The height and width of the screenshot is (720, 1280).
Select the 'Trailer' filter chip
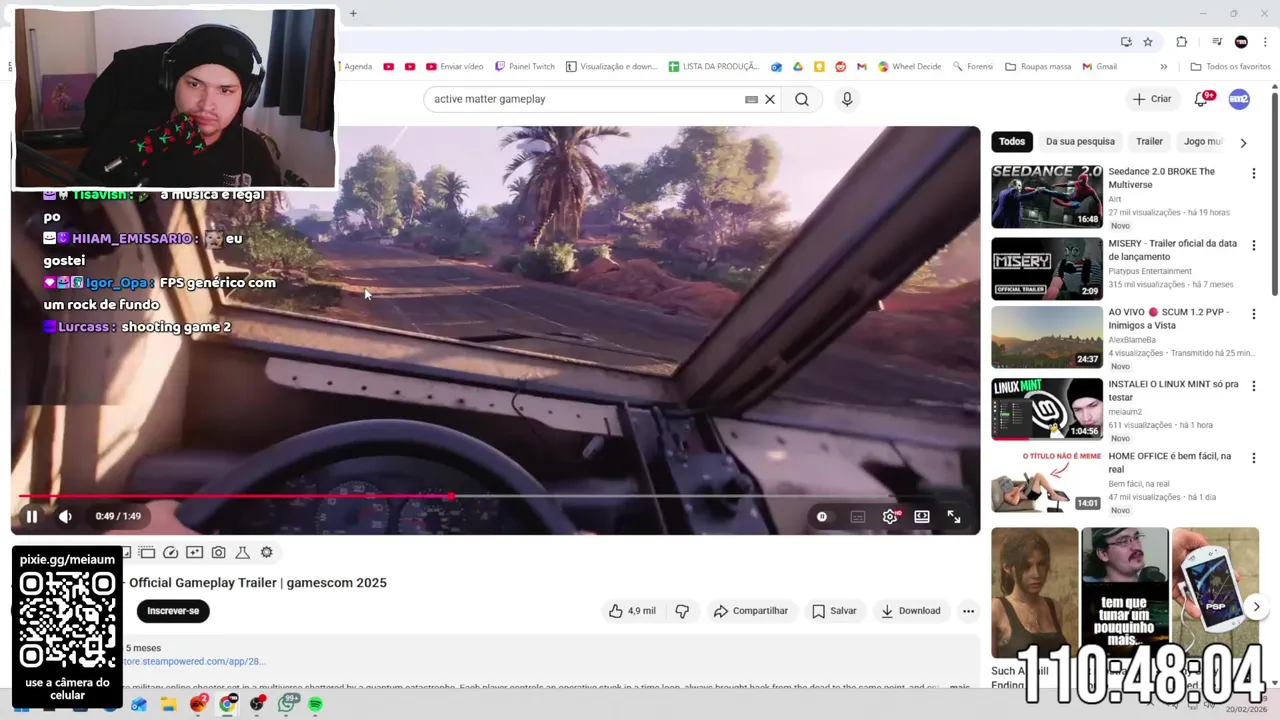1149,141
